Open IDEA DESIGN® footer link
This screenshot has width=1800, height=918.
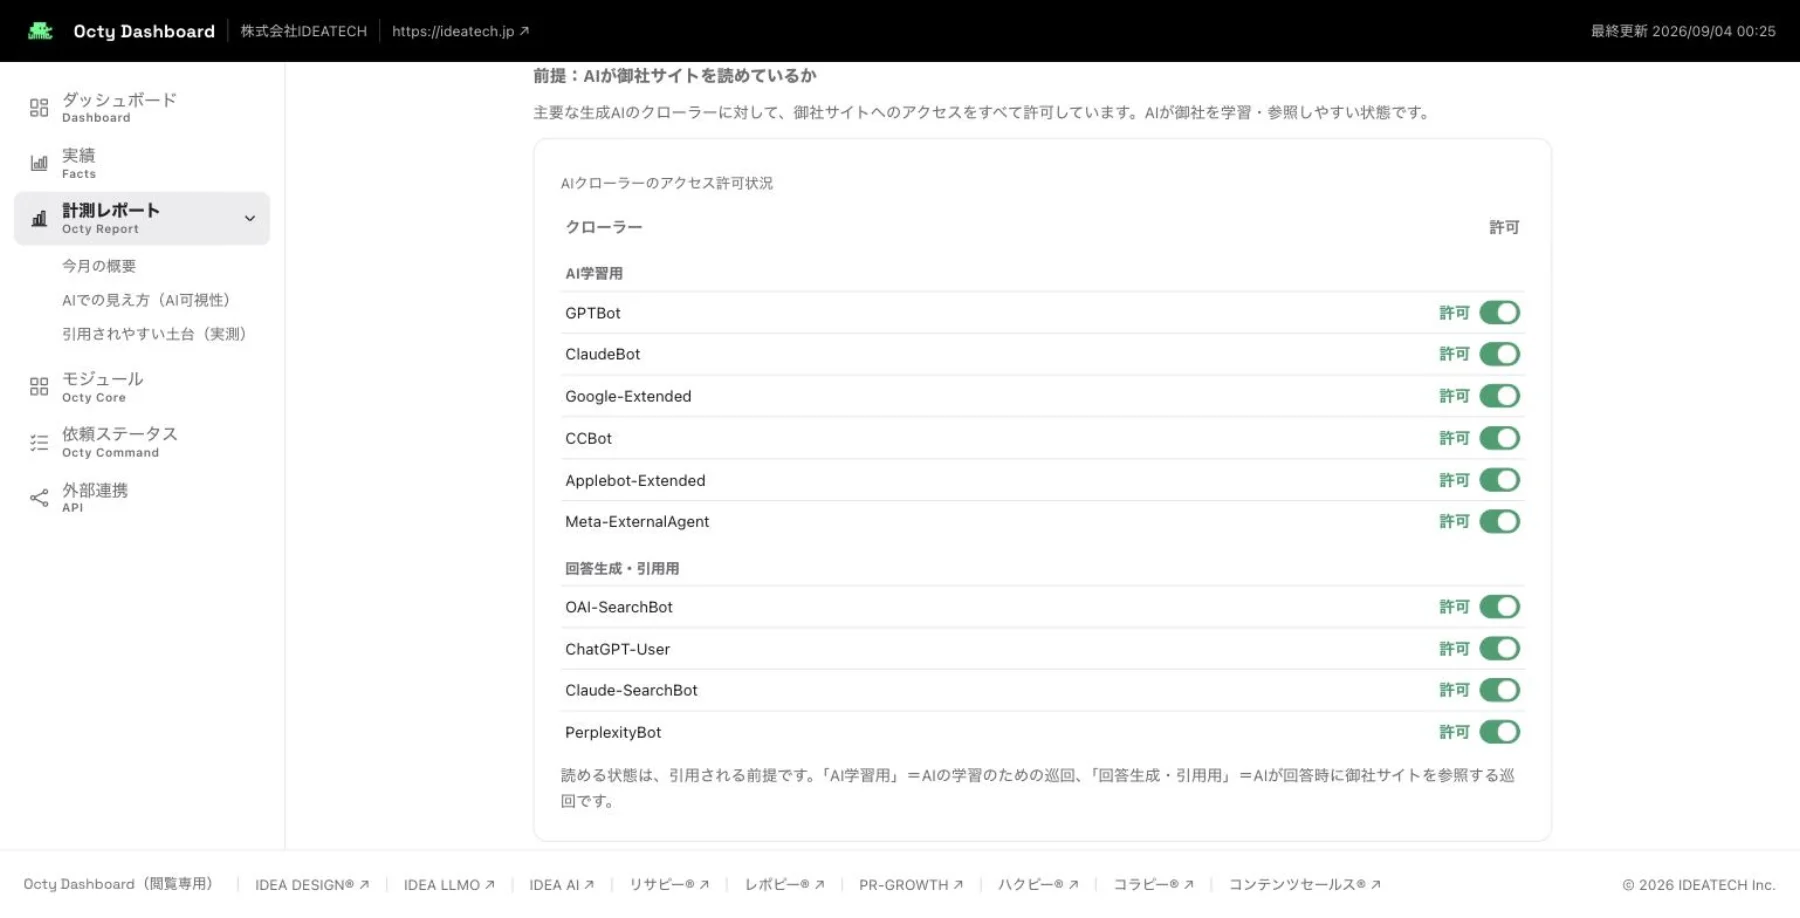[x=312, y=885]
